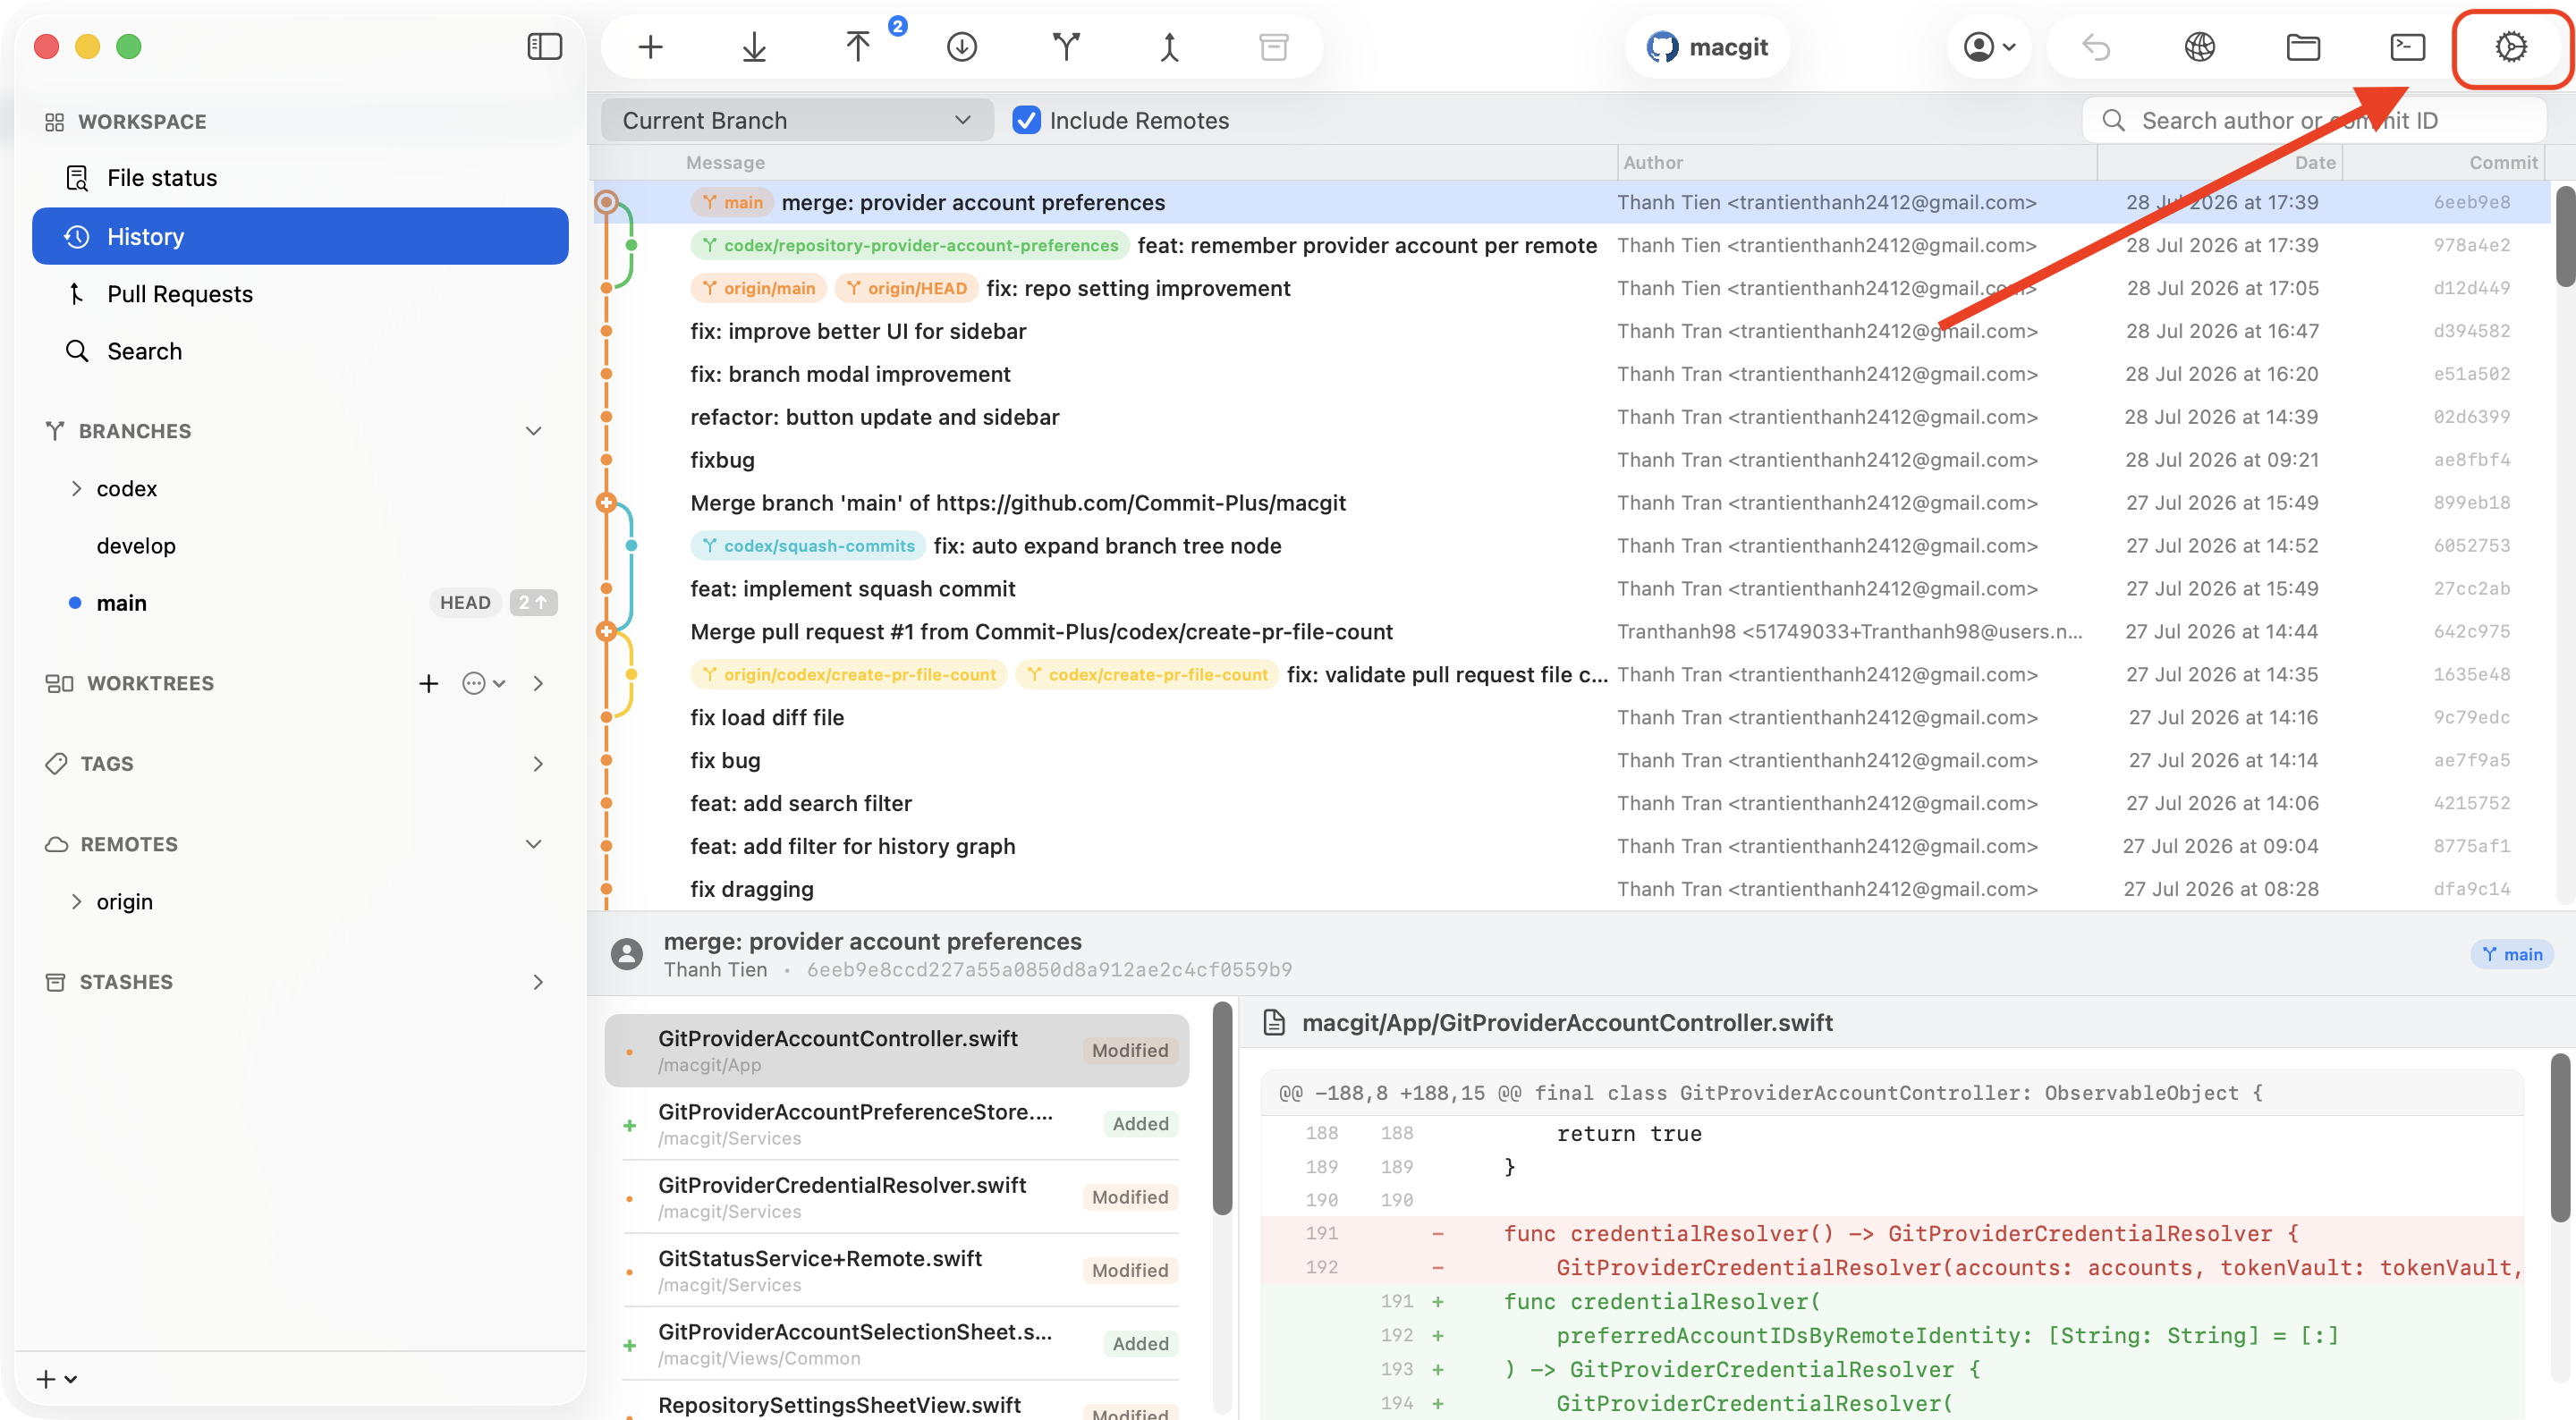Select commit 'refactor: button update and sidebar'
2576x1420 pixels.
(x=1571, y=417)
